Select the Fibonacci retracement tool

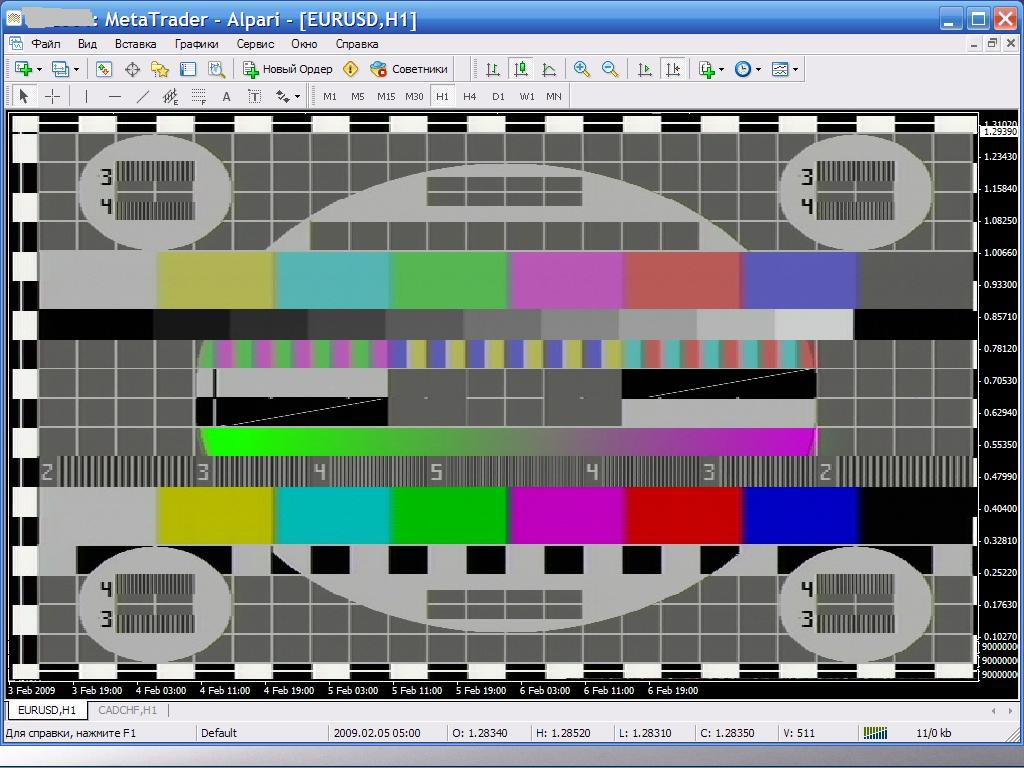(x=199, y=97)
